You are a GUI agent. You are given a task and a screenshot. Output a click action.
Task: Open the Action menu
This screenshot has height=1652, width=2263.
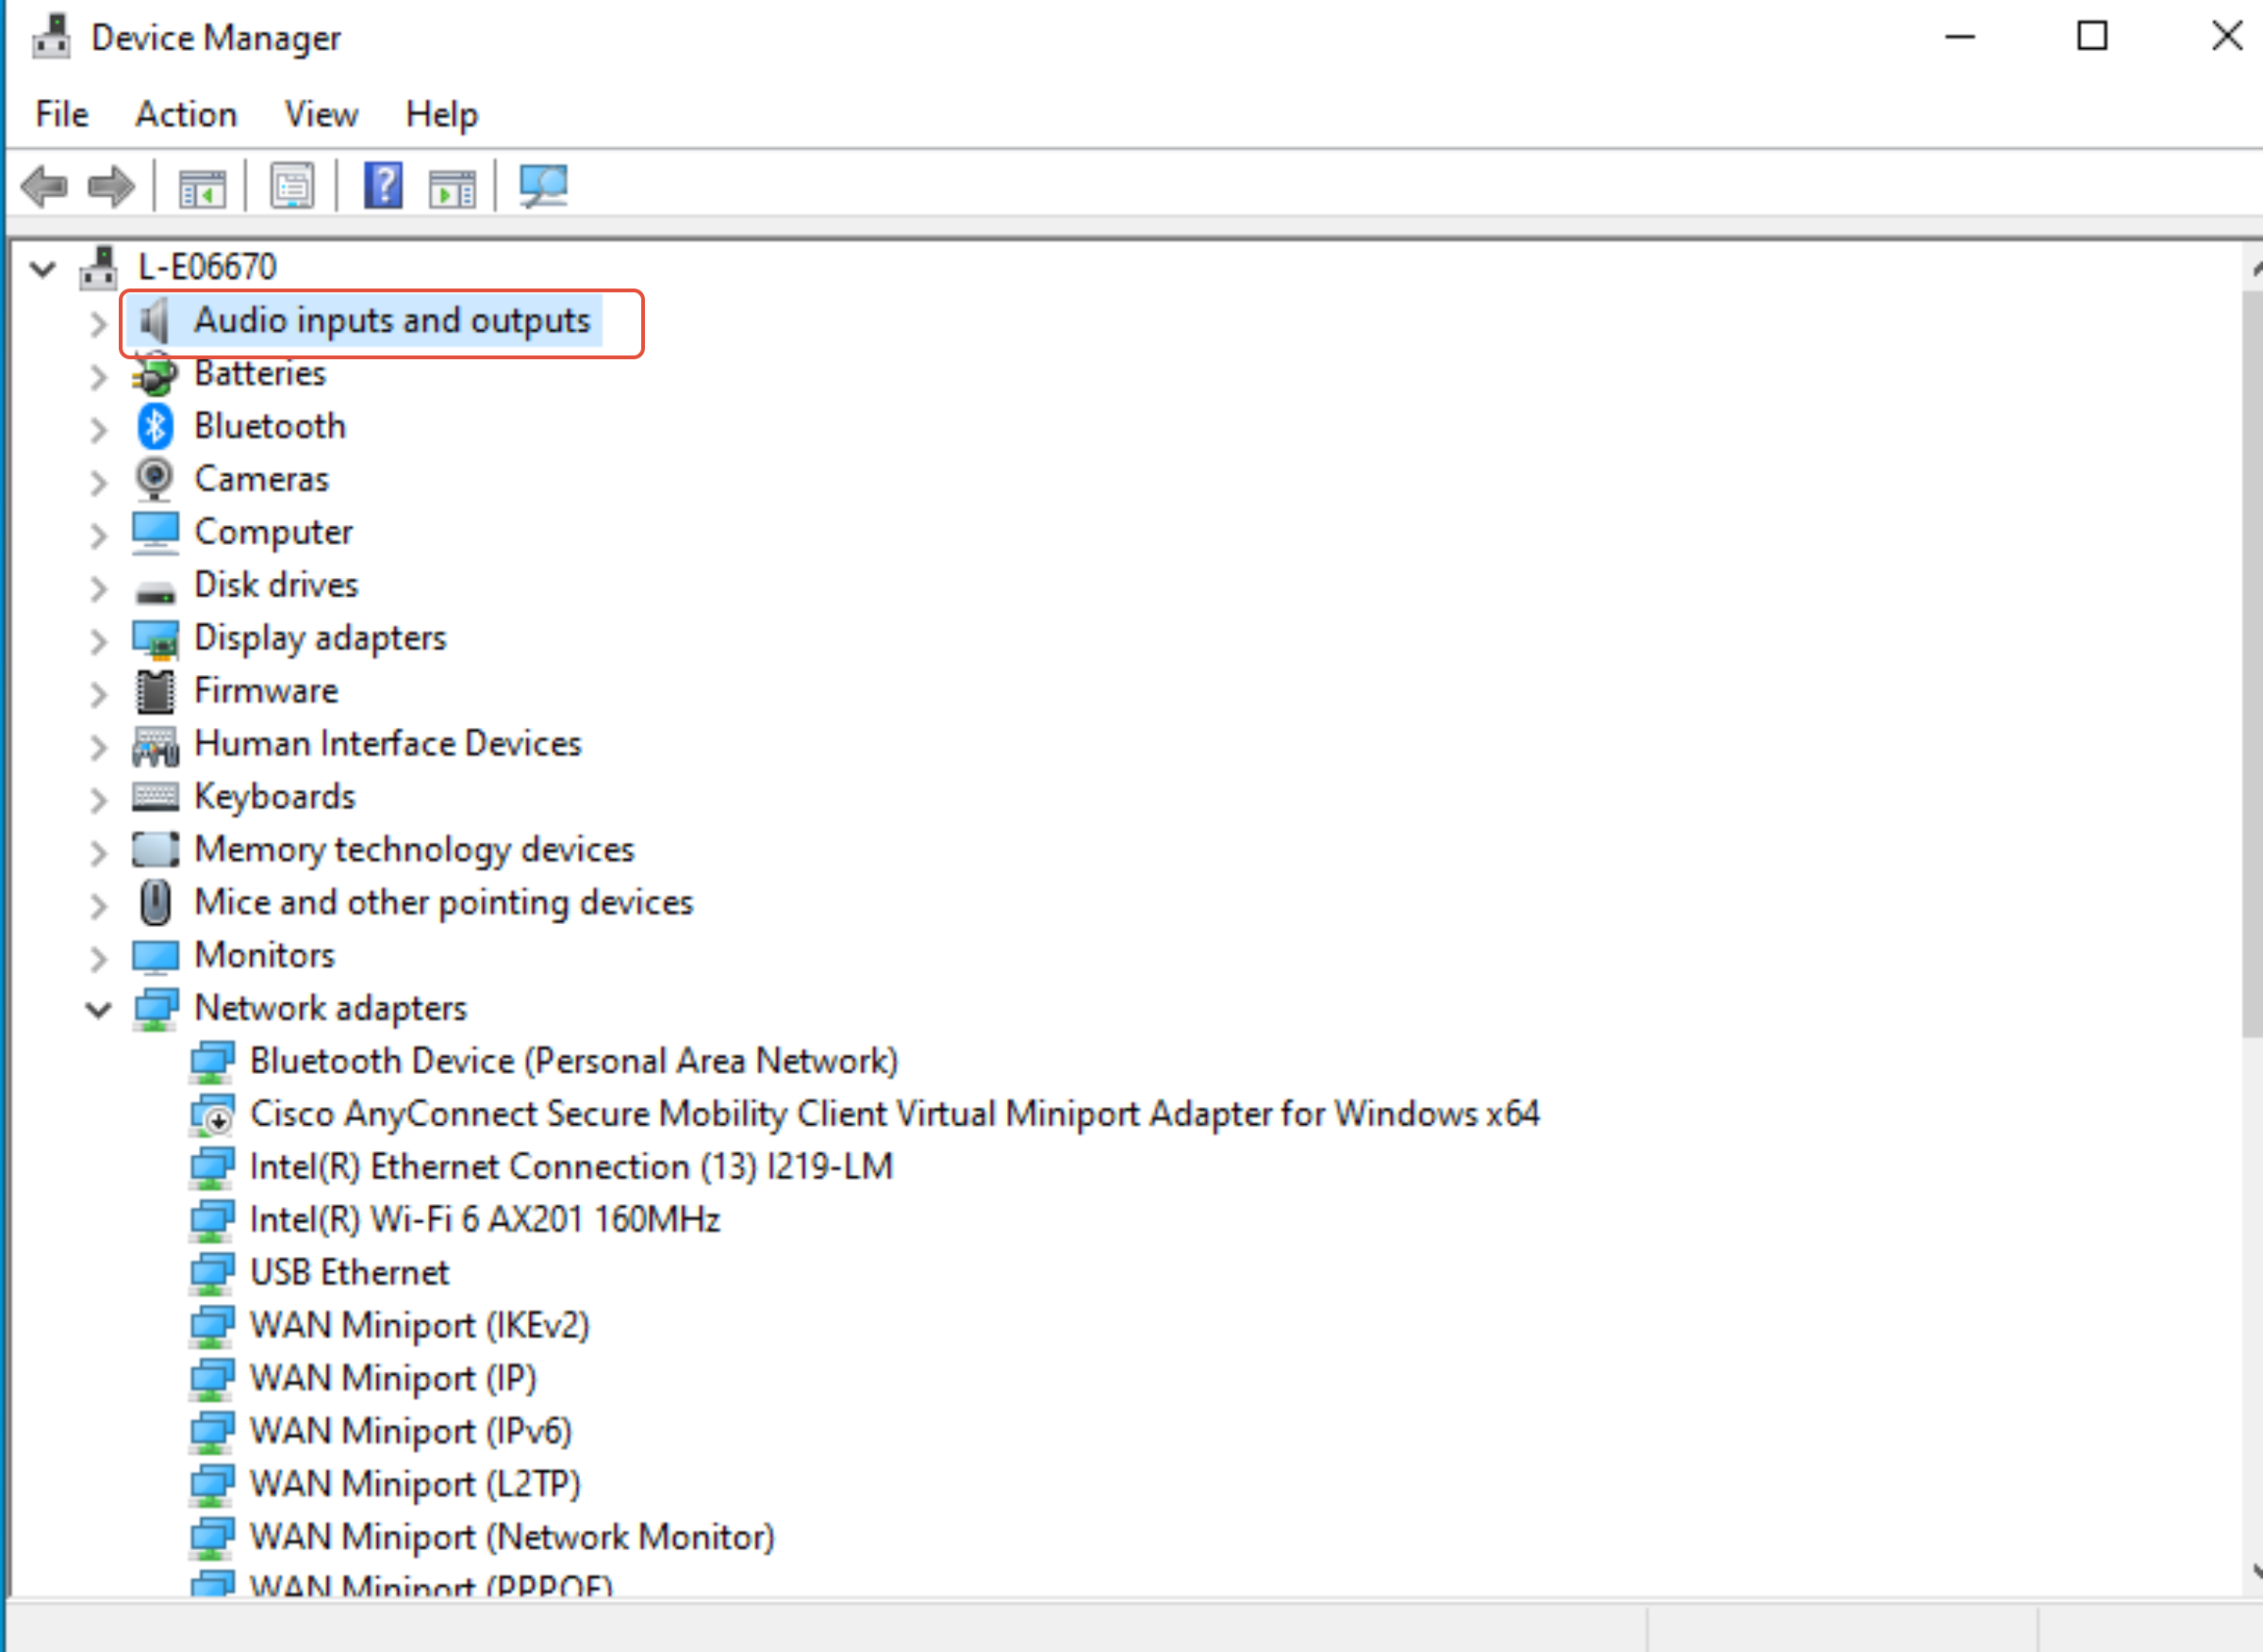(186, 114)
